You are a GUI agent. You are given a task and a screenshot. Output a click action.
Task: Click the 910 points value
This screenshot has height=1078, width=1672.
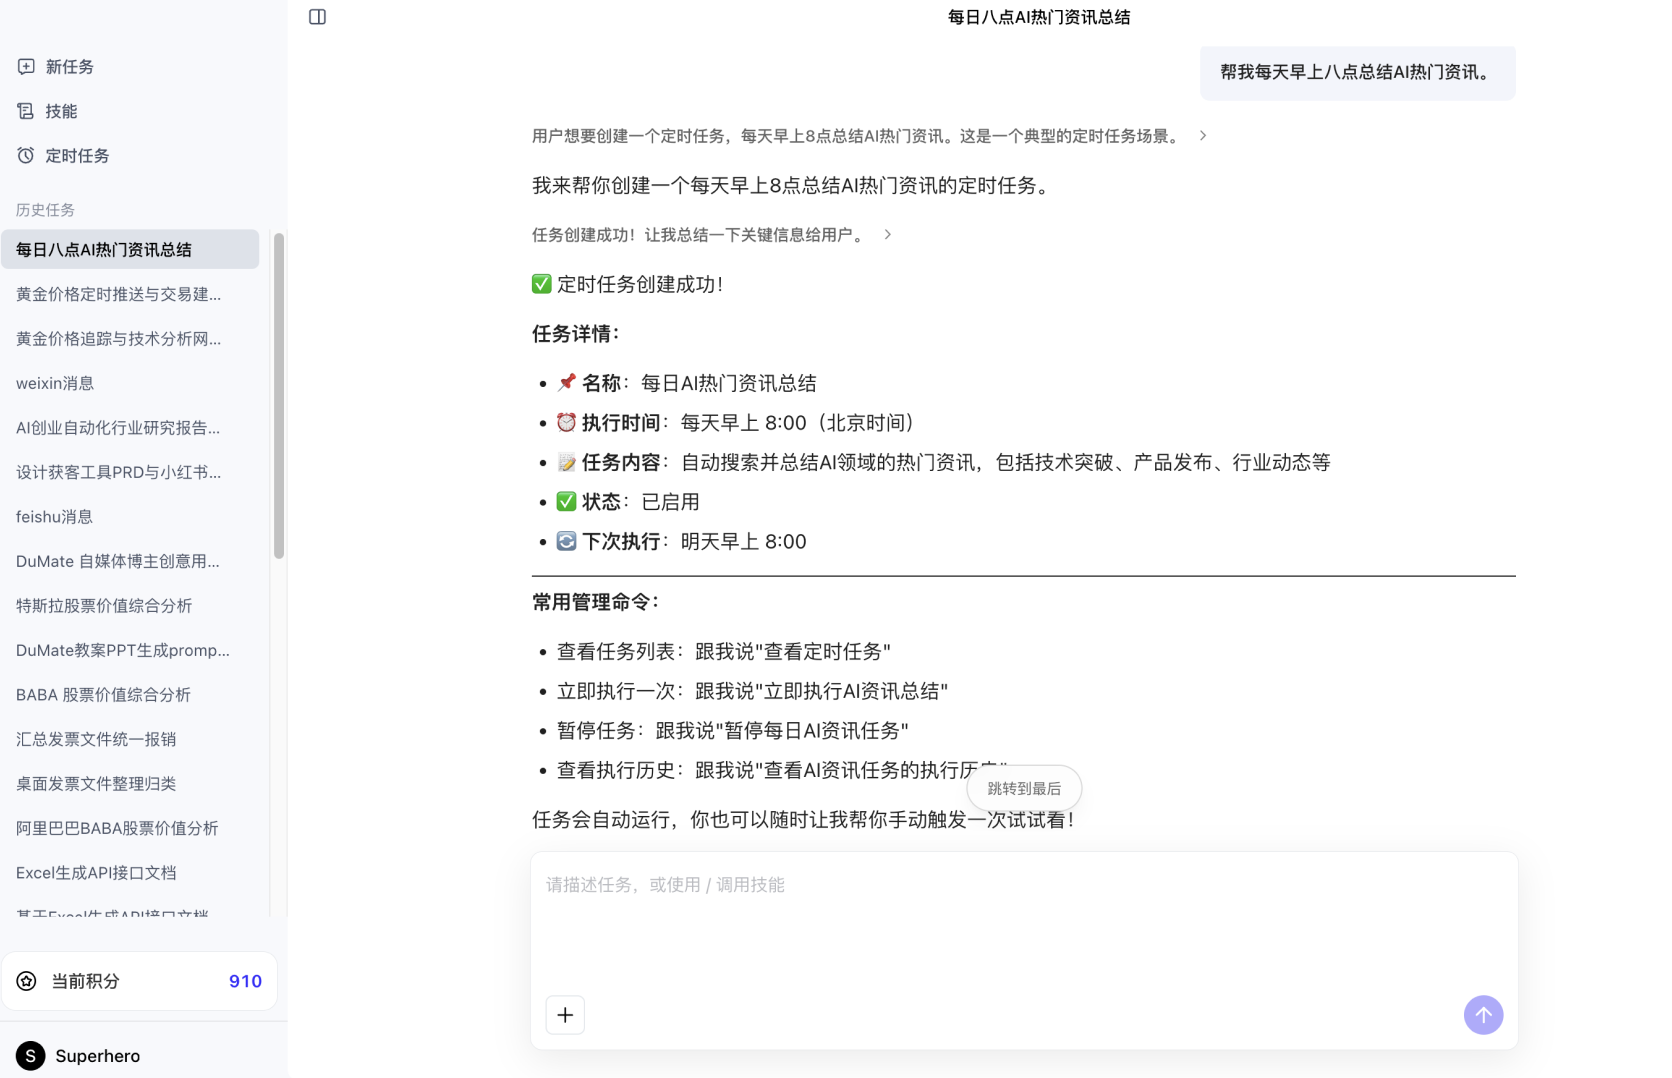244,981
